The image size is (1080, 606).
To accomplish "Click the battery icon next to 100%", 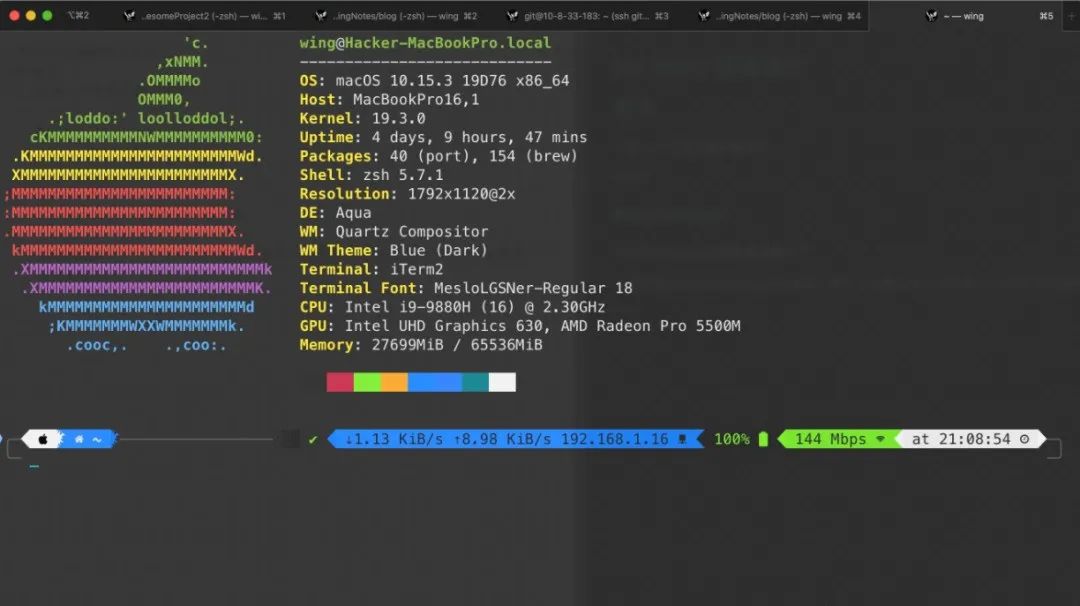I will coord(763,439).
